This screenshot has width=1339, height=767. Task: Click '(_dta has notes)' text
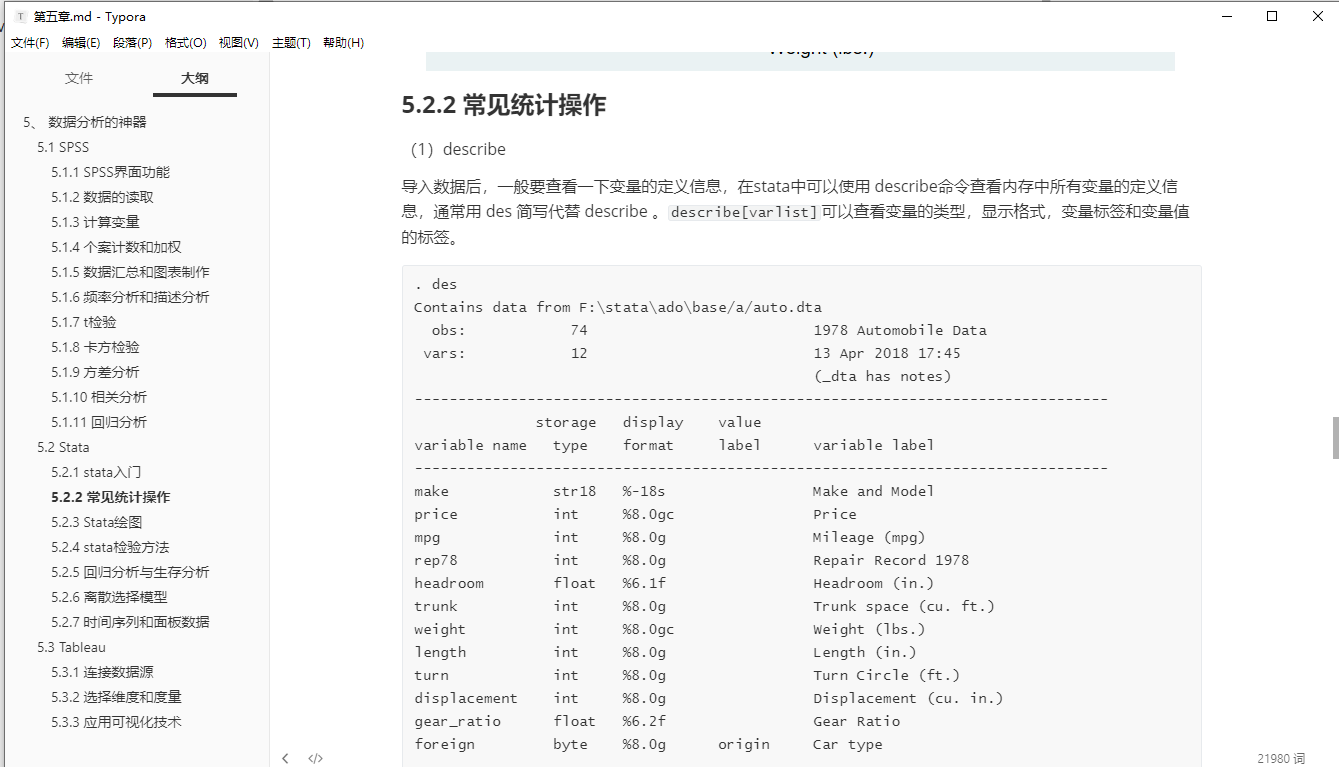pos(882,376)
